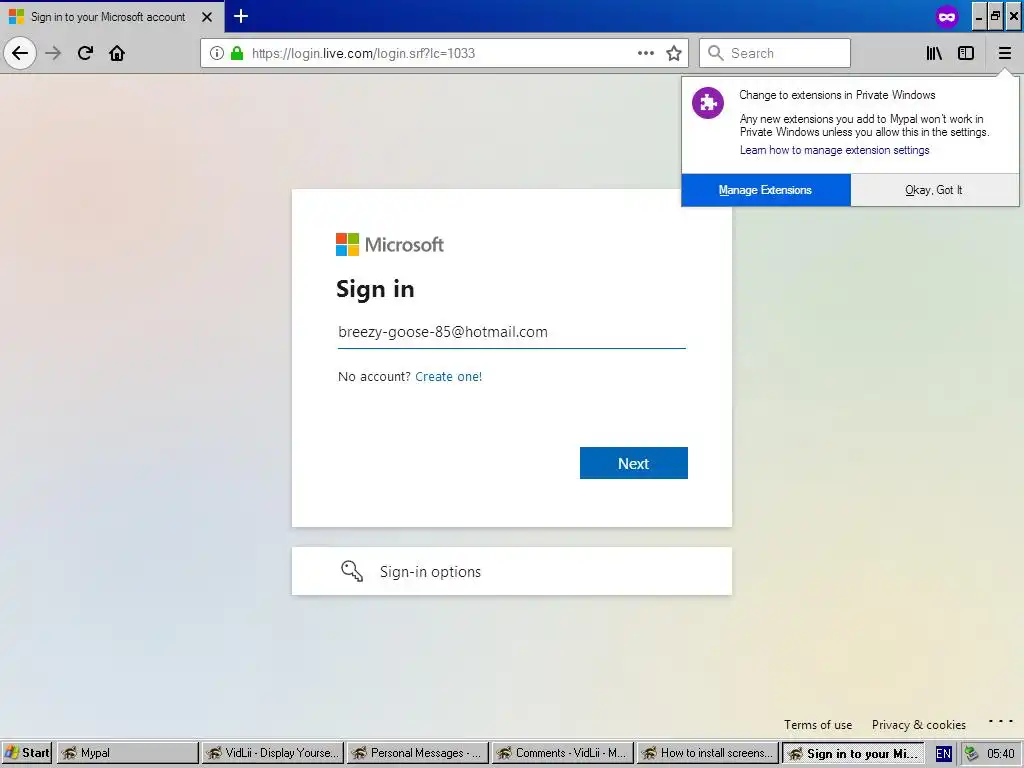Image resolution: width=1024 pixels, height=768 pixels.
Task: Switch to Mypal taskbar window
Action: point(127,753)
